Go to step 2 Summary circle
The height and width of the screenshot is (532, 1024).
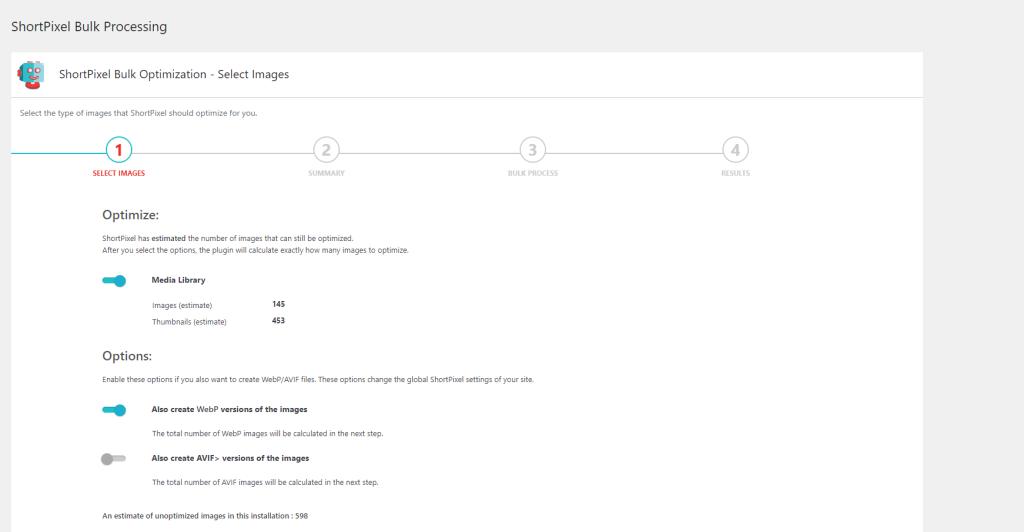pos(327,150)
